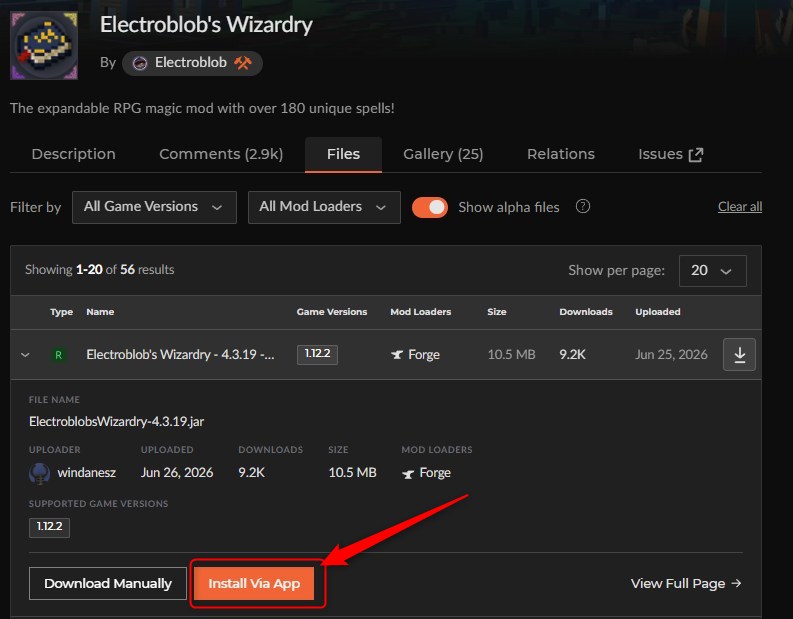Viewport: 793px width, 619px height.
Task: Click the Download Manually button
Action: coord(108,584)
